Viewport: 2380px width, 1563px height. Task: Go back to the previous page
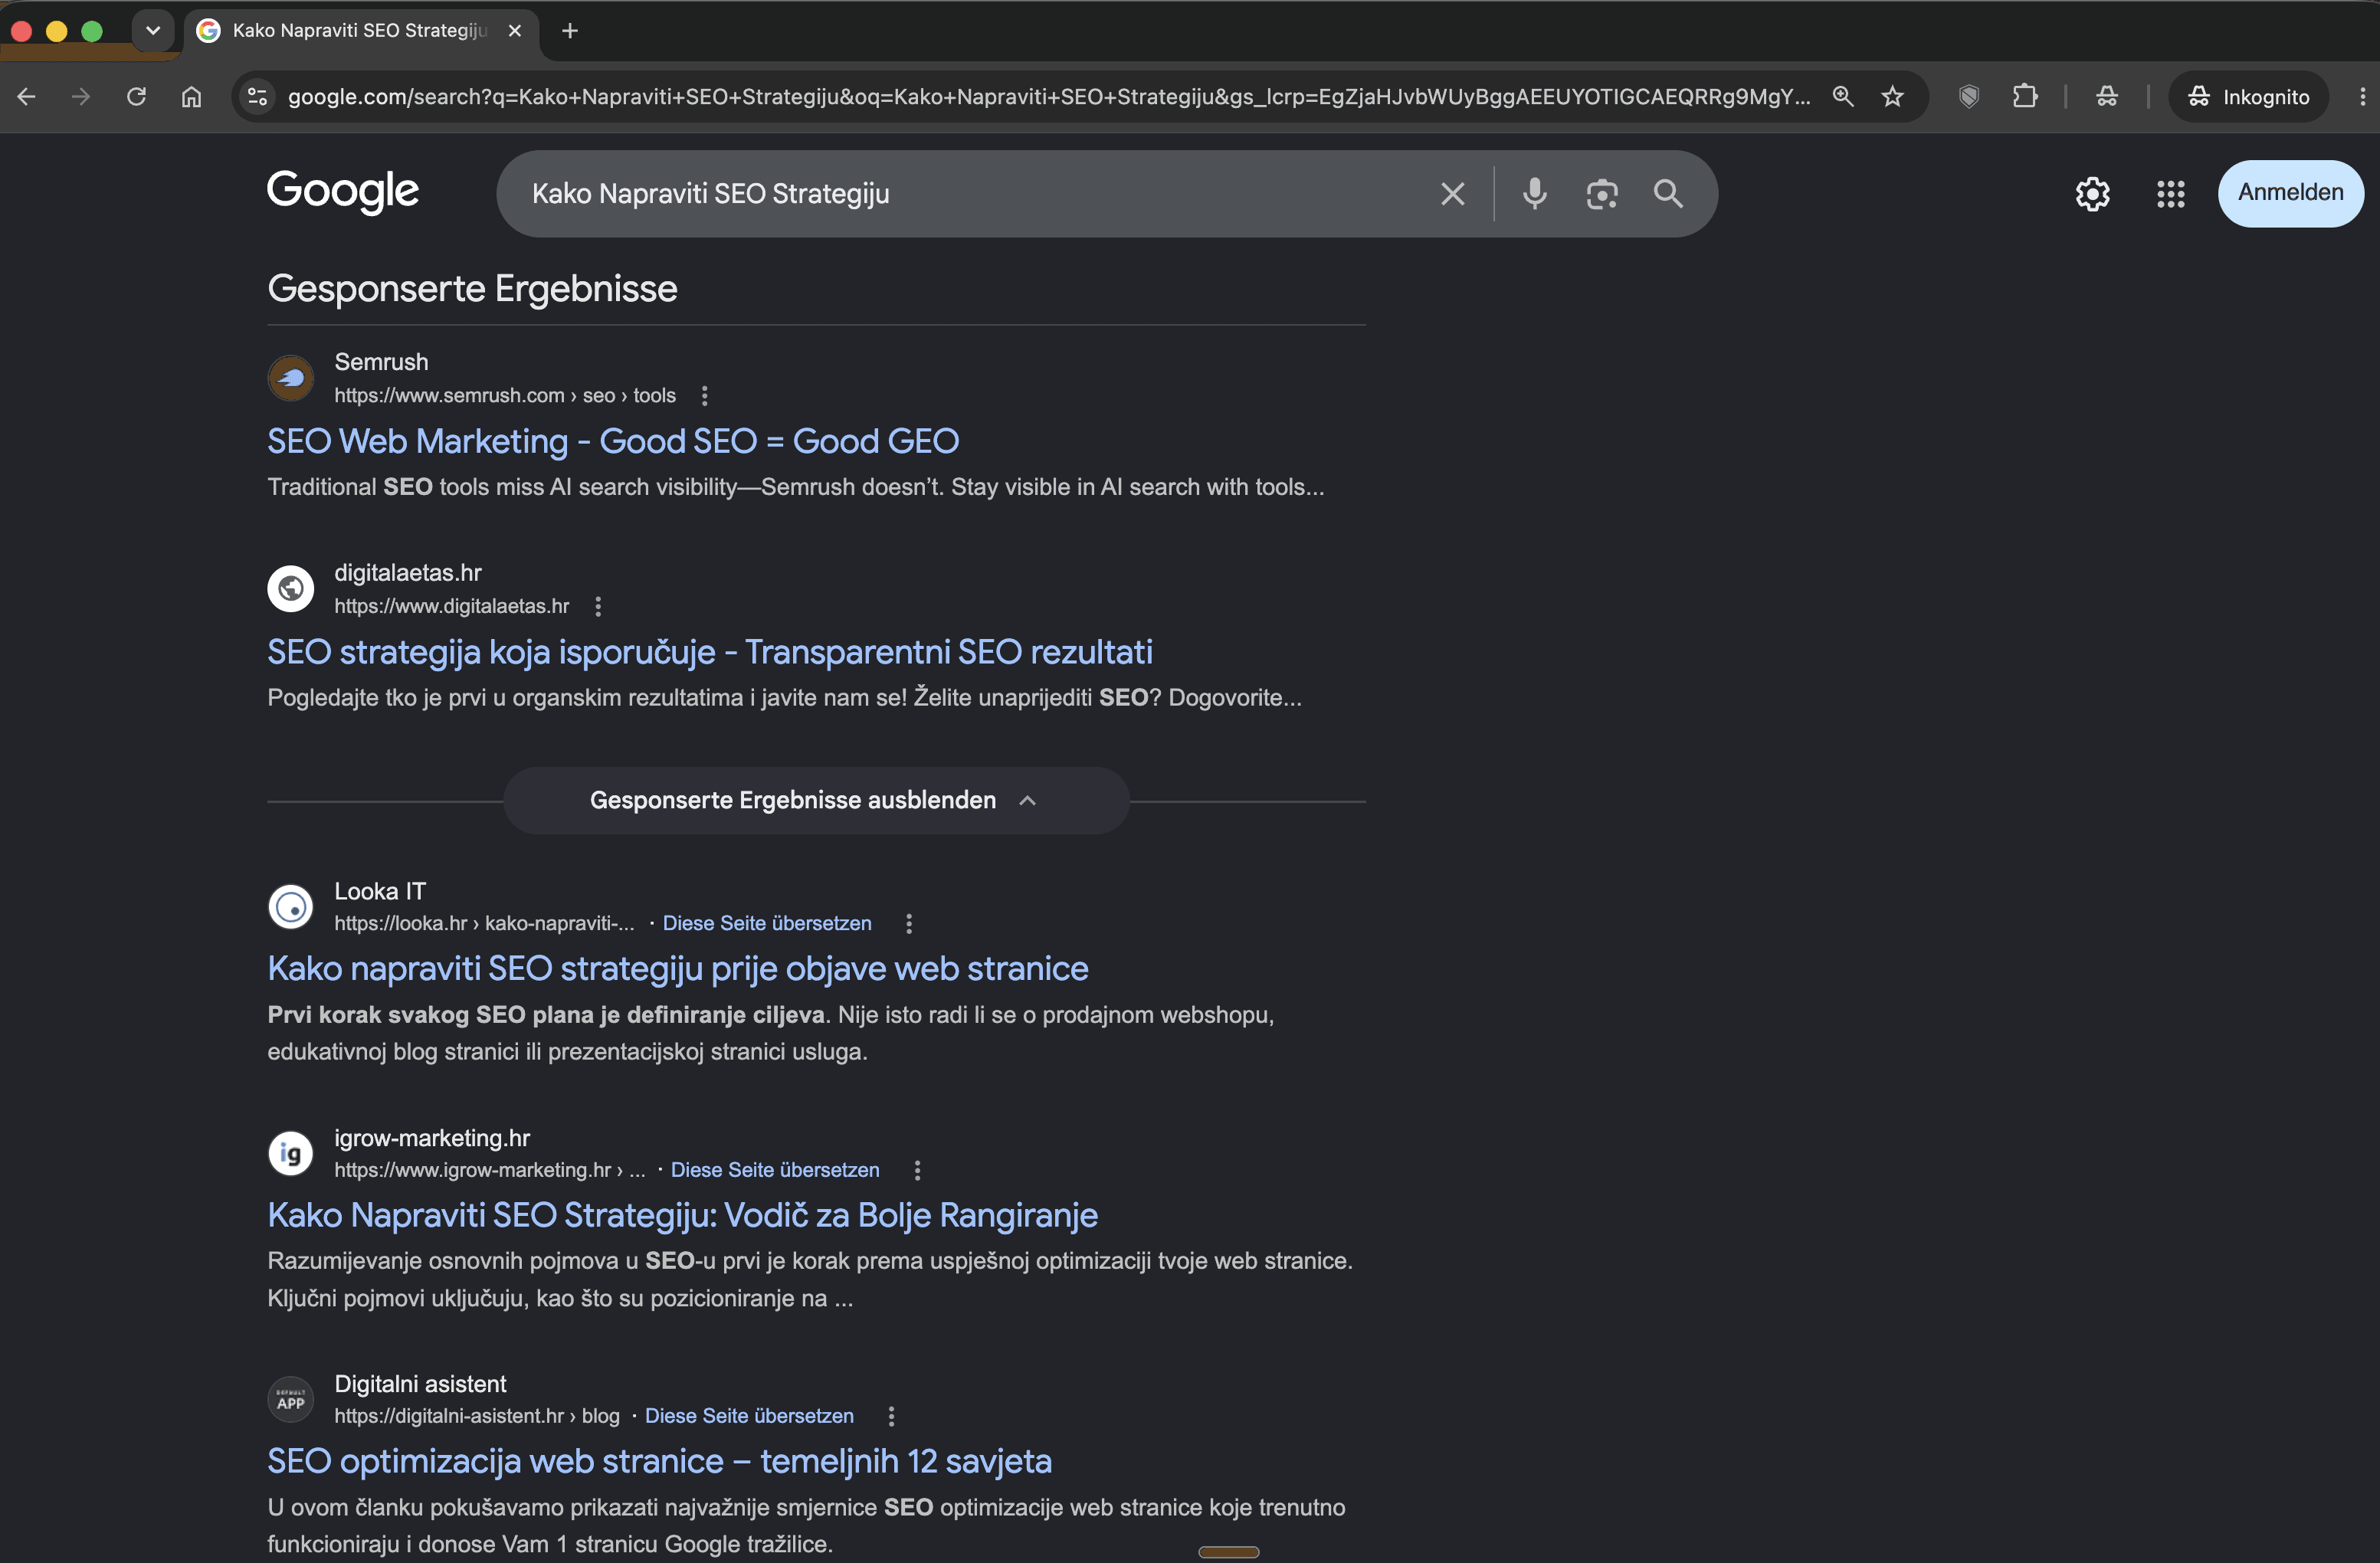coord(27,97)
